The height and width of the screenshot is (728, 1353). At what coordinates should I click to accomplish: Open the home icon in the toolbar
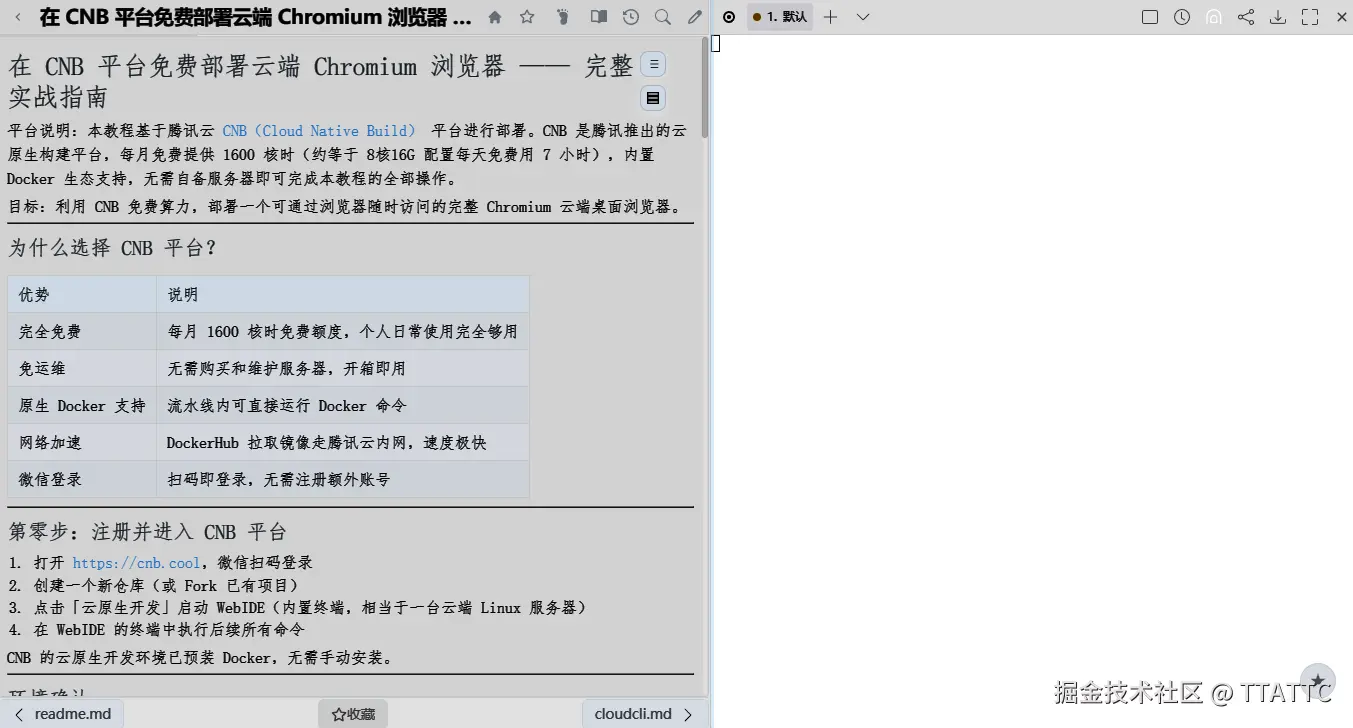pyautogui.click(x=495, y=17)
